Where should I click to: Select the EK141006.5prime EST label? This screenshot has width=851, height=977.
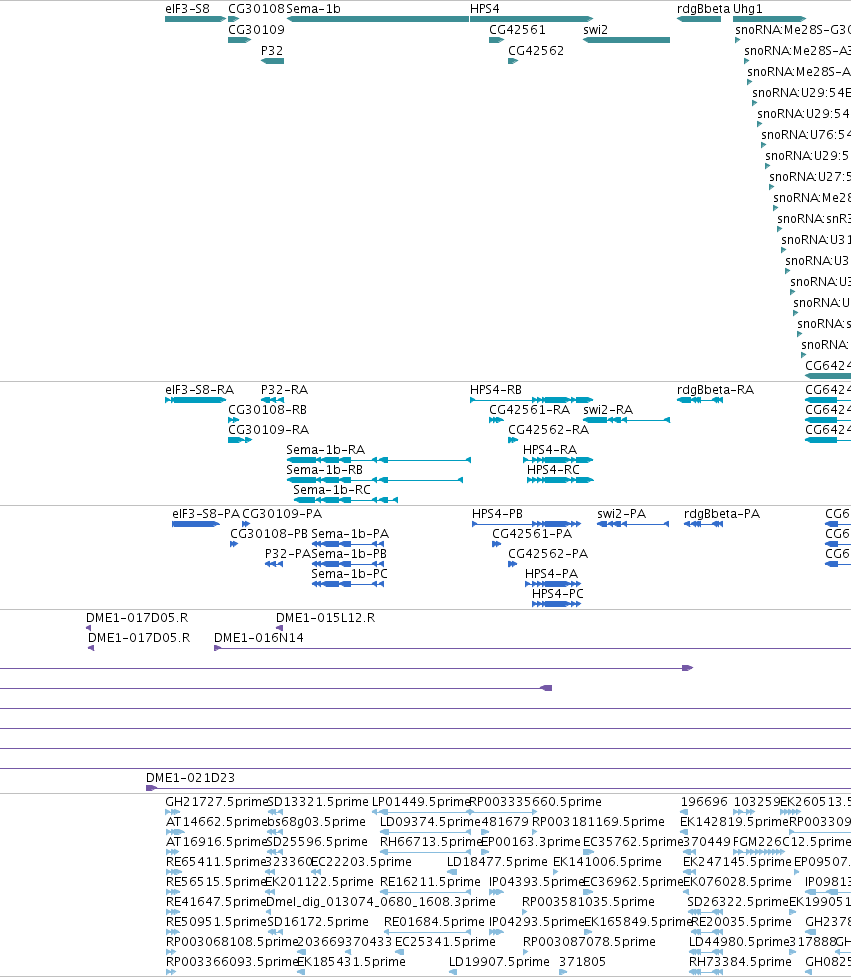tap(607, 861)
